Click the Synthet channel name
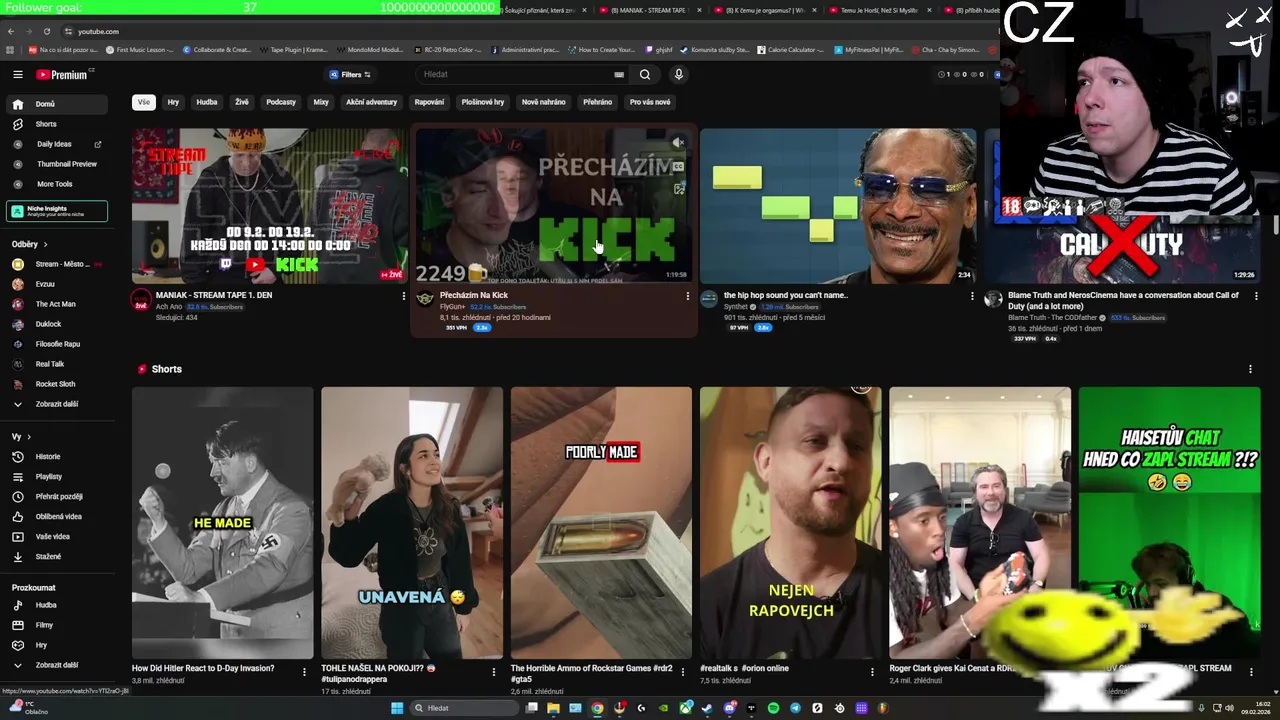This screenshot has height=720, width=1280. [x=736, y=307]
